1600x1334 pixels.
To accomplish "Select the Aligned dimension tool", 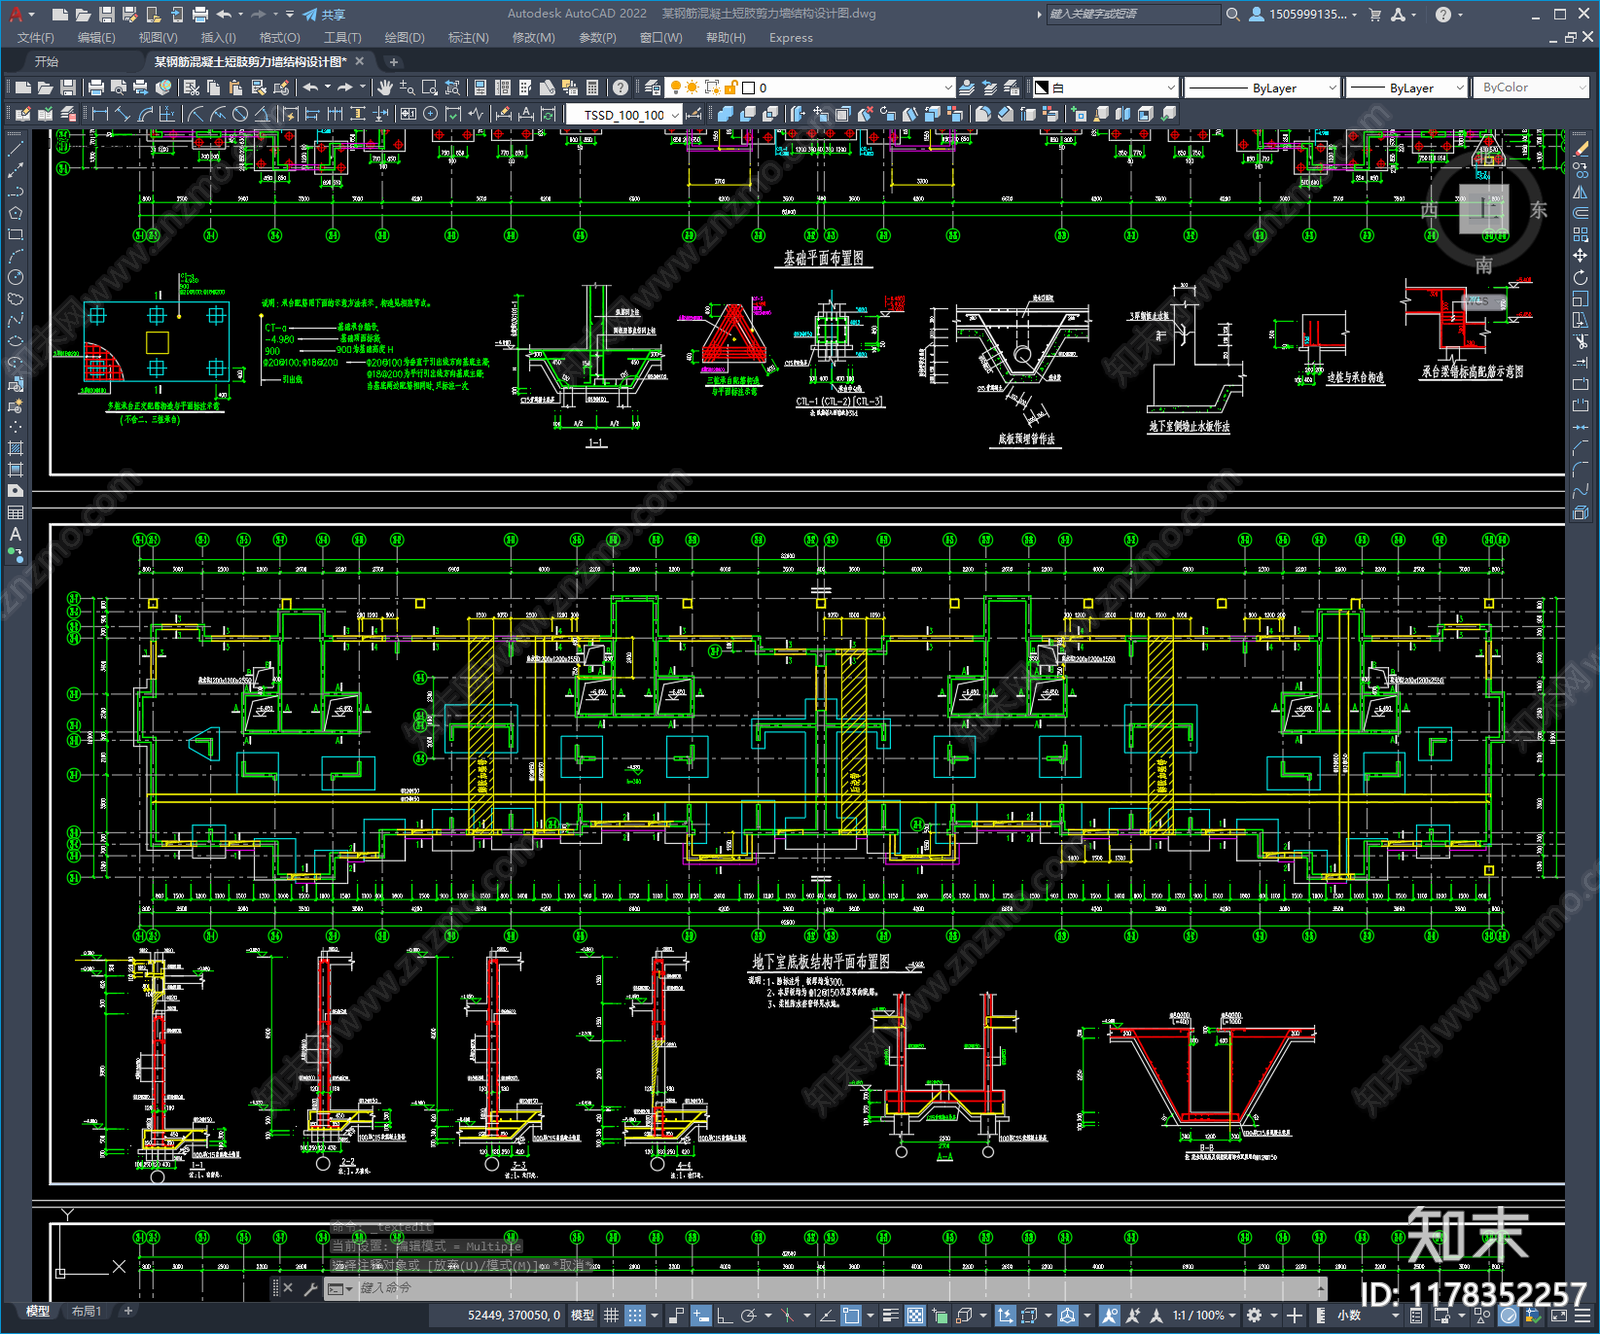I will pyautogui.click(x=122, y=114).
